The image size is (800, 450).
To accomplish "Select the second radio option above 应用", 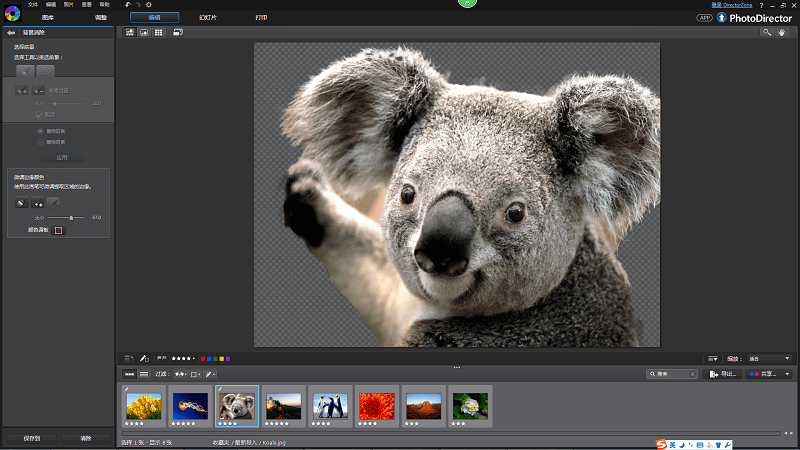I will click(x=40, y=143).
